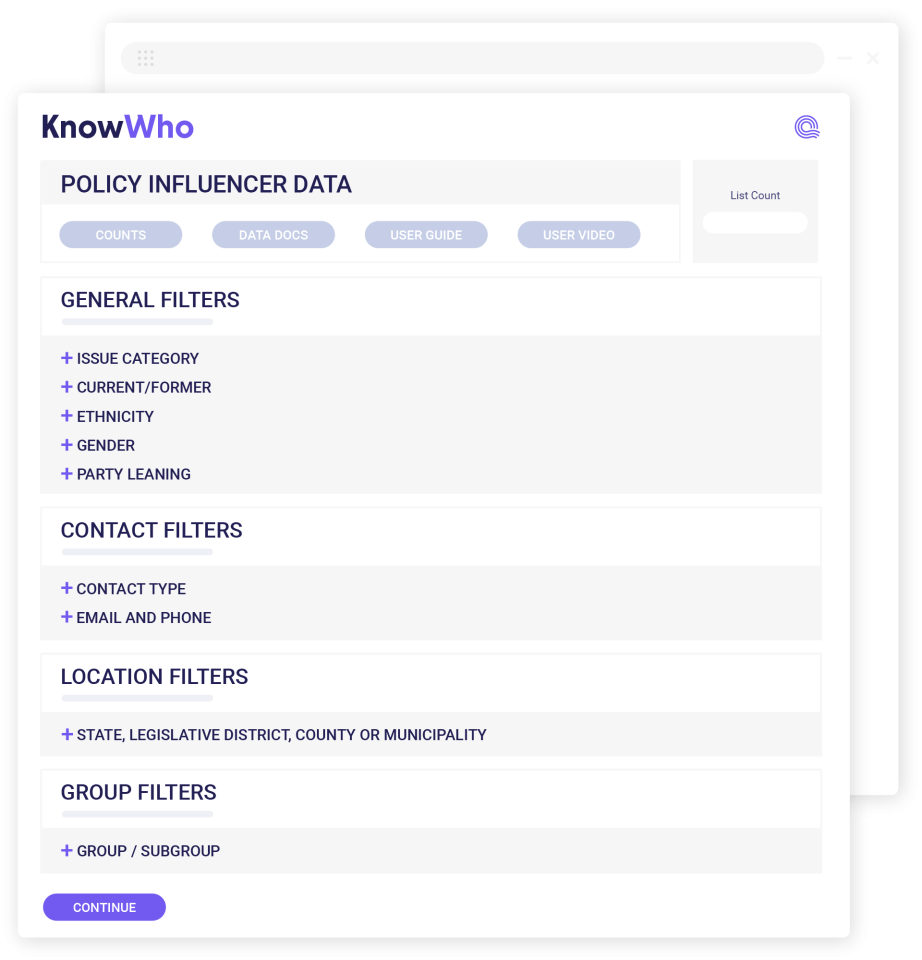Click the back window address bar

click(x=480, y=58)
